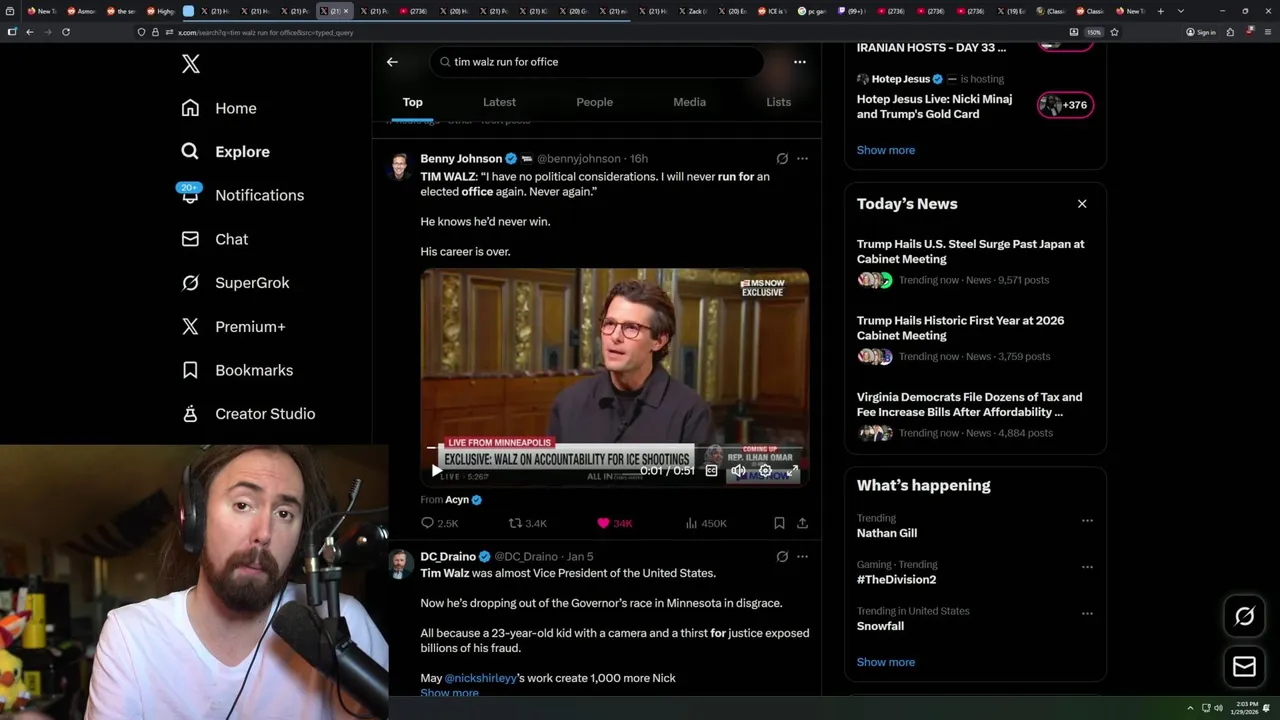This screenshot has height=720, width=1280.
Task: Bookmark the Benny Johnson post
Action: [x=779, y=523]
